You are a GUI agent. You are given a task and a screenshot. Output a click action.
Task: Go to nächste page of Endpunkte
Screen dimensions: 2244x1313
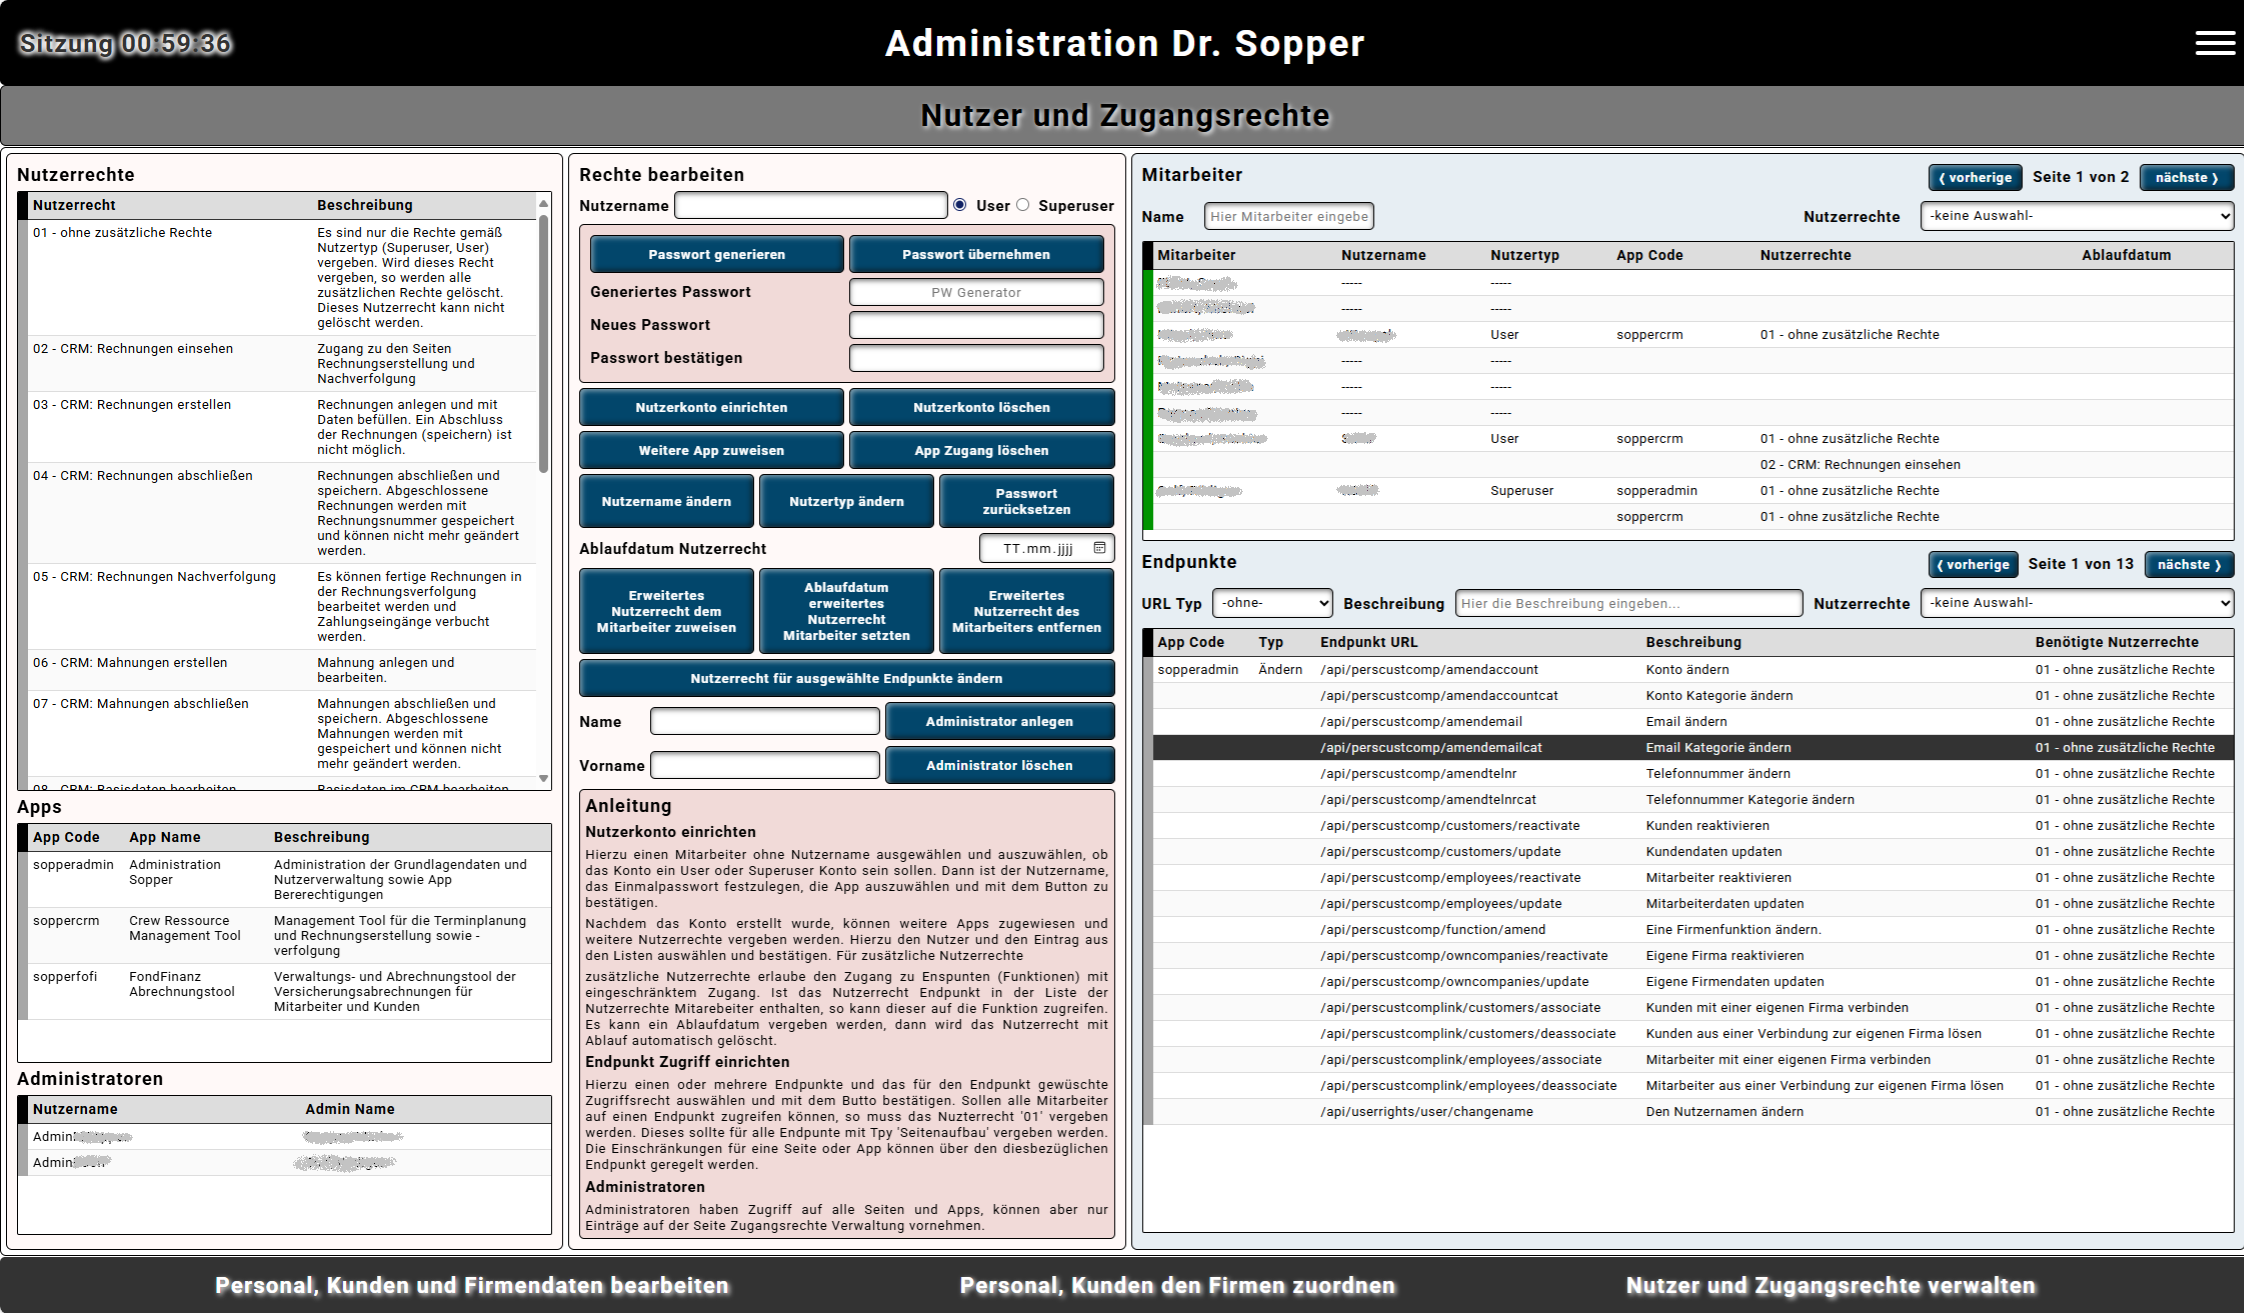tap(2188, 564)
